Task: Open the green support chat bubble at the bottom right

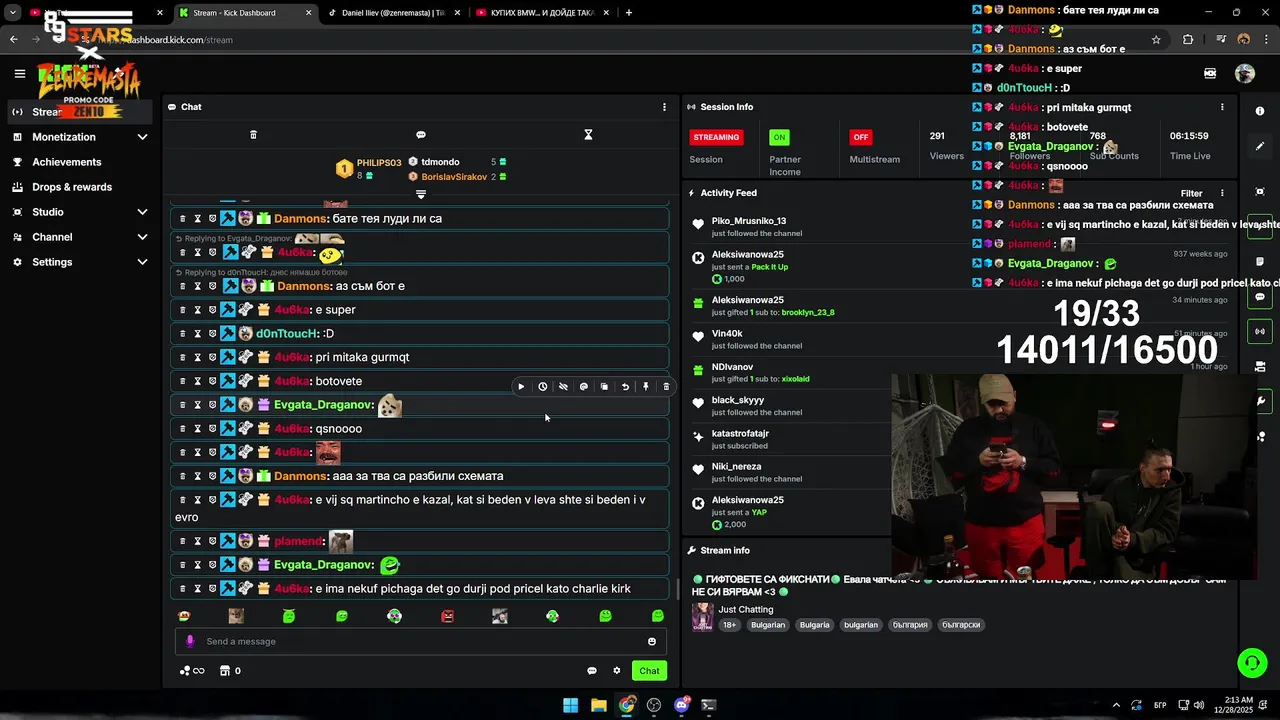Action: 1252,662
